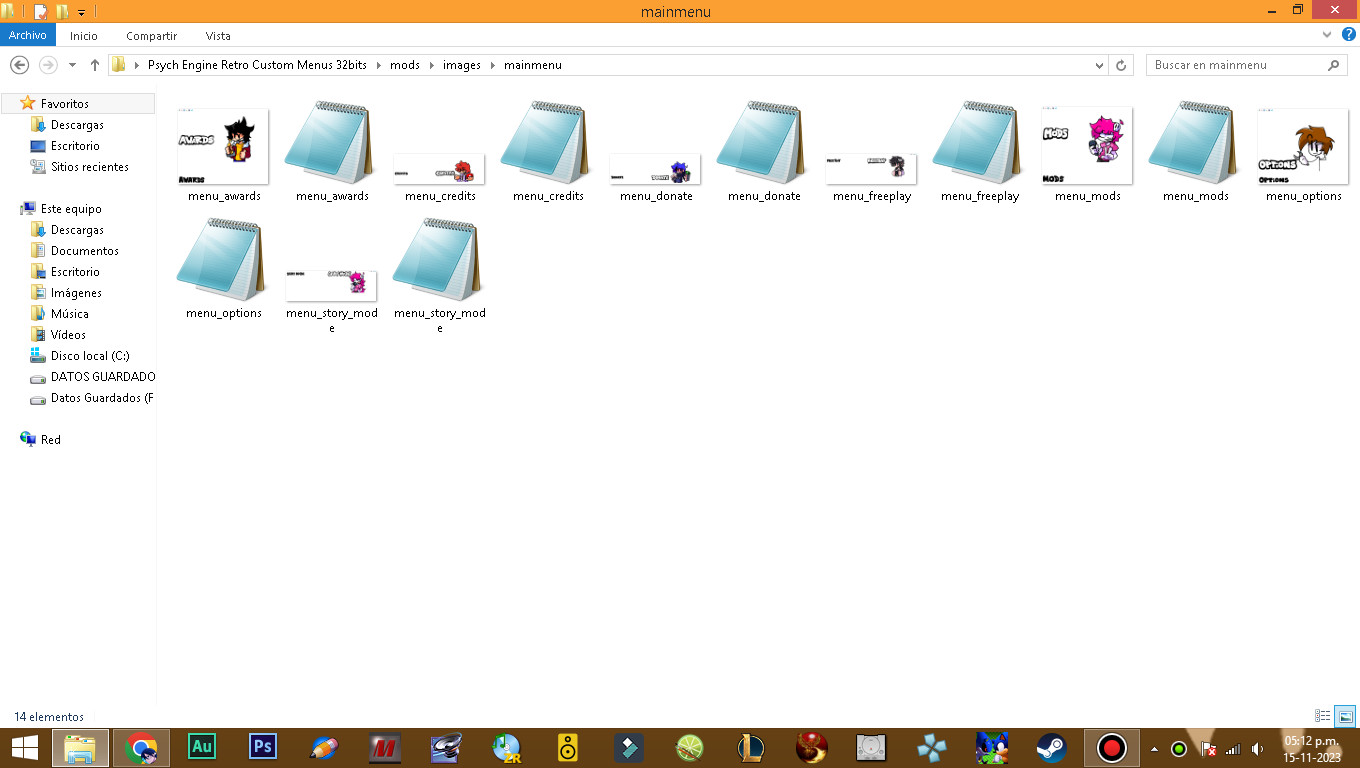Open the recent locations dropdown arrow
The width and height of the screenshot is (1360, 768).
[x=72, y=65]
